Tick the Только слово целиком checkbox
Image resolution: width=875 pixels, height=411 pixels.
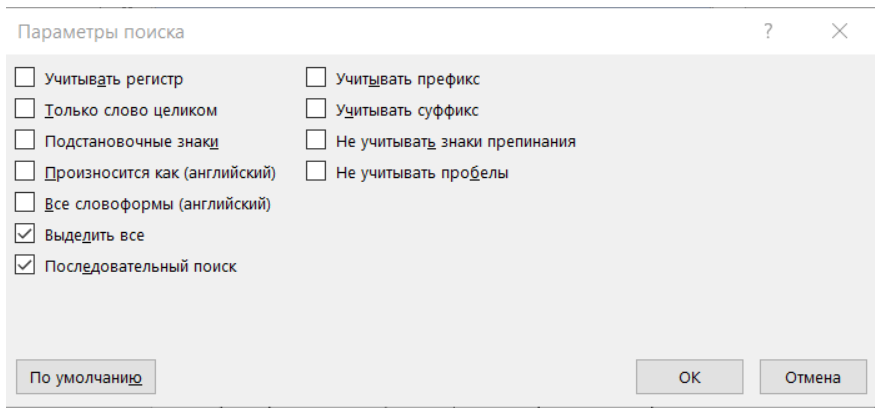pyautogui.click(x=26, y=109)
